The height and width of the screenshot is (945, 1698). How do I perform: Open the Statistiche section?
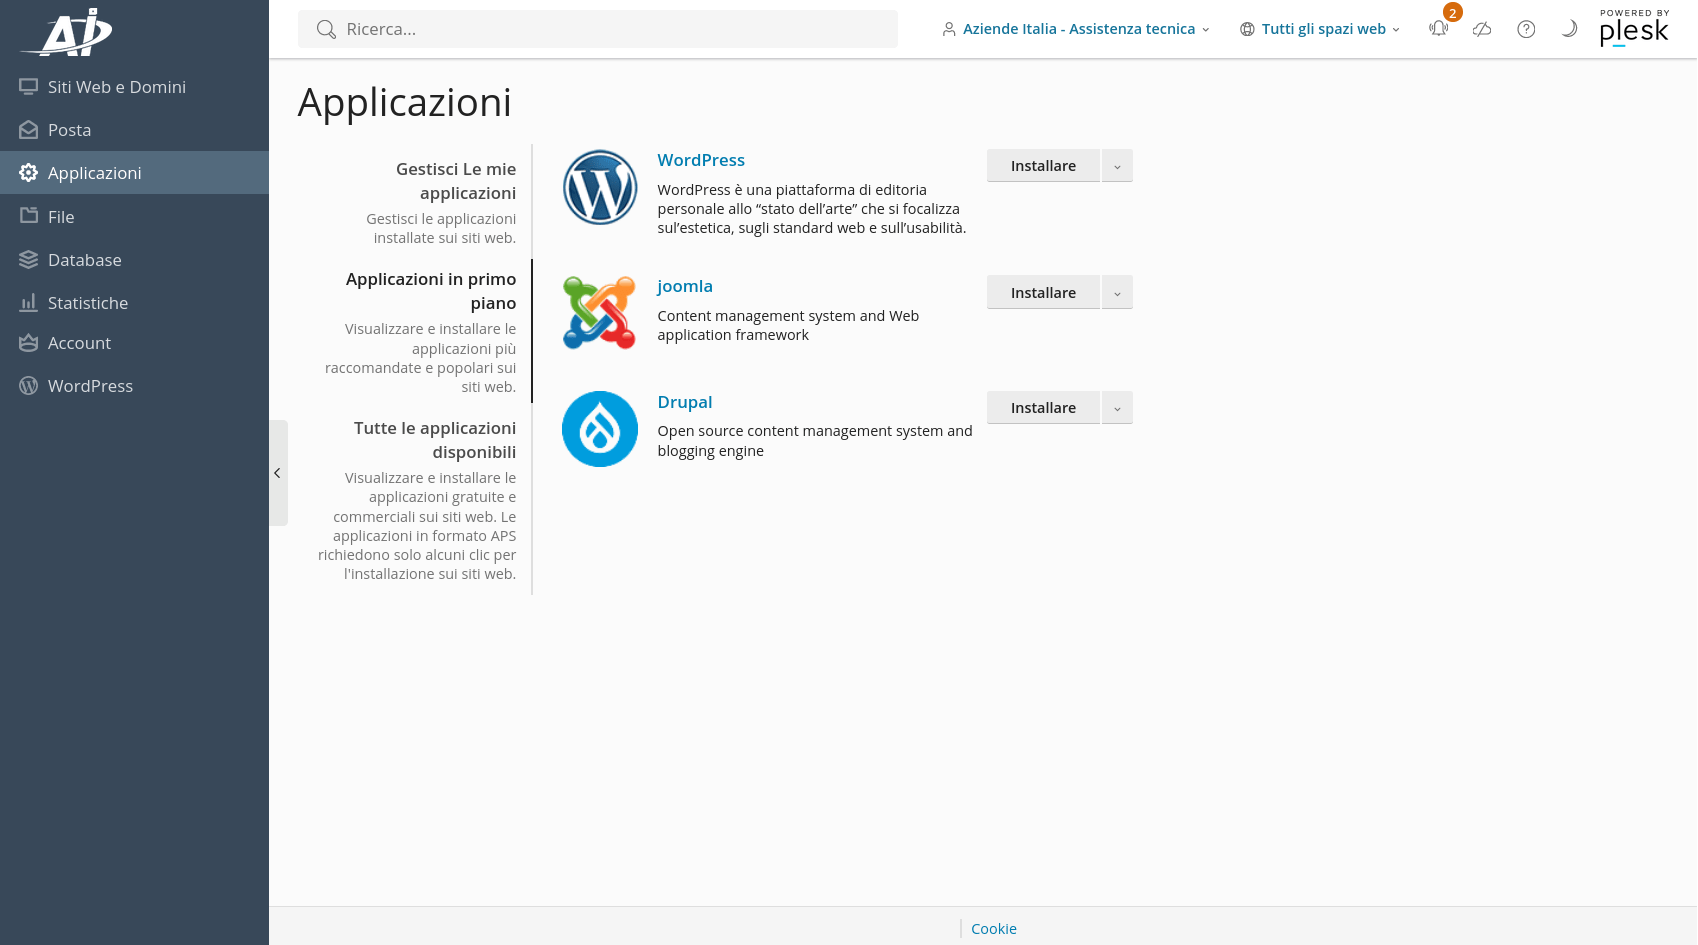point(134,303)
